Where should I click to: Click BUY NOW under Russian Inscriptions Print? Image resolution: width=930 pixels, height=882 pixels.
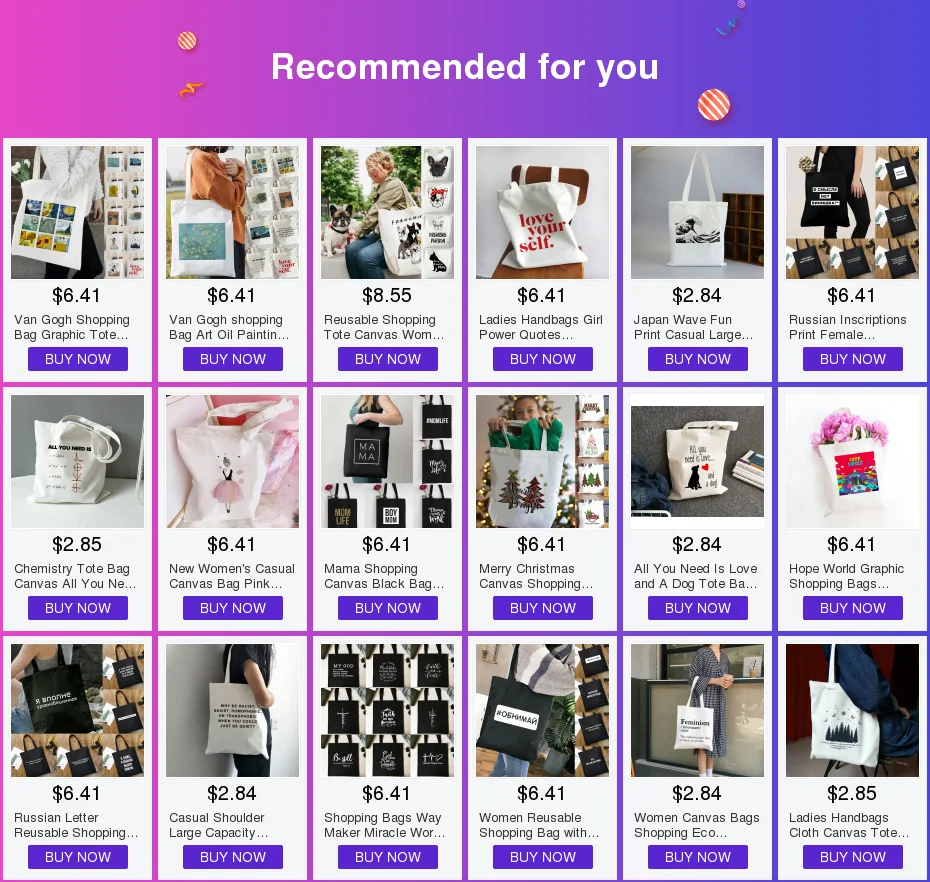tap(852, 359)
